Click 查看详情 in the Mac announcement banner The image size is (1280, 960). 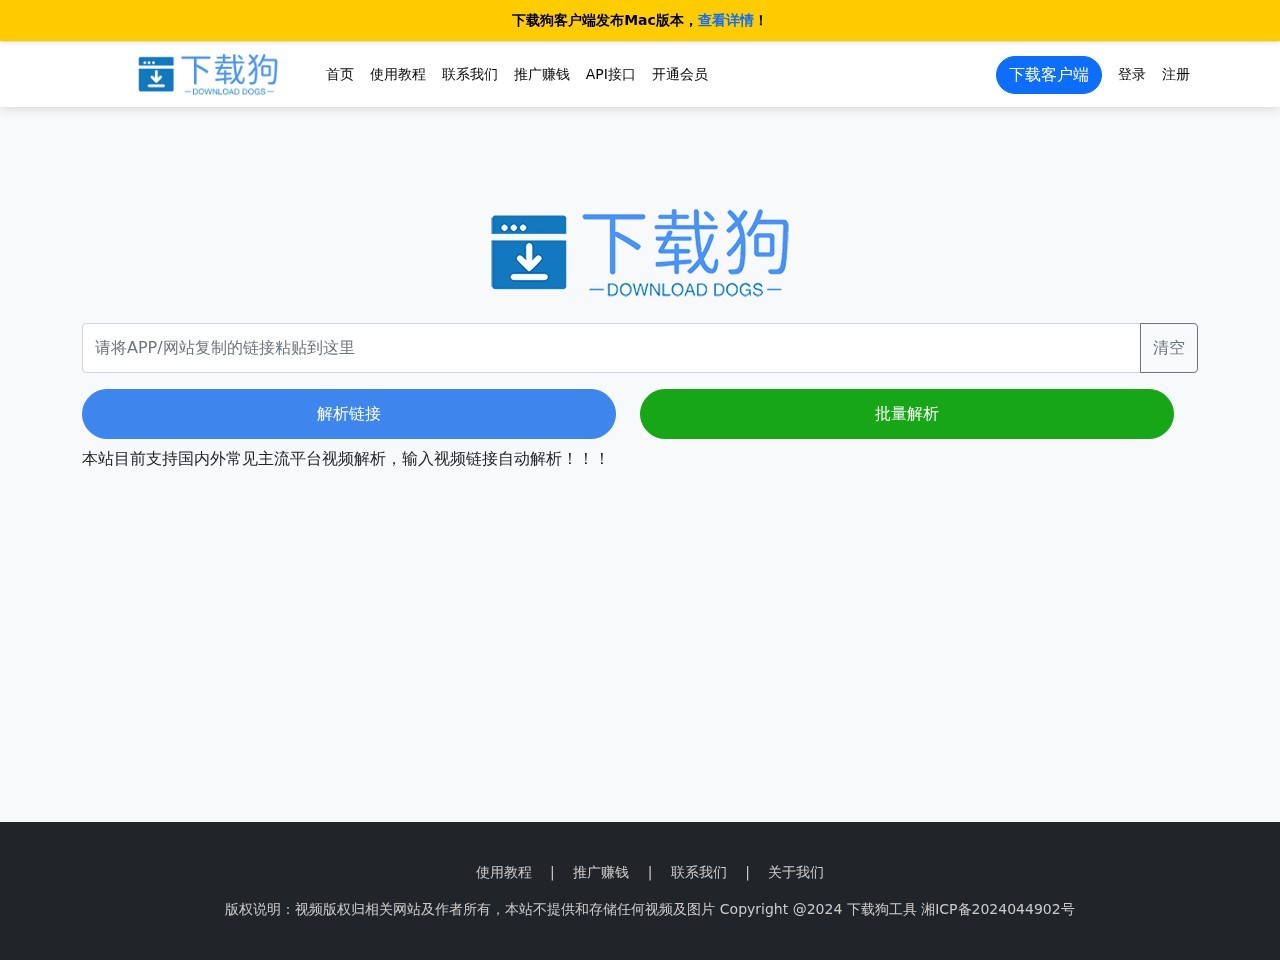pos(726,20)
